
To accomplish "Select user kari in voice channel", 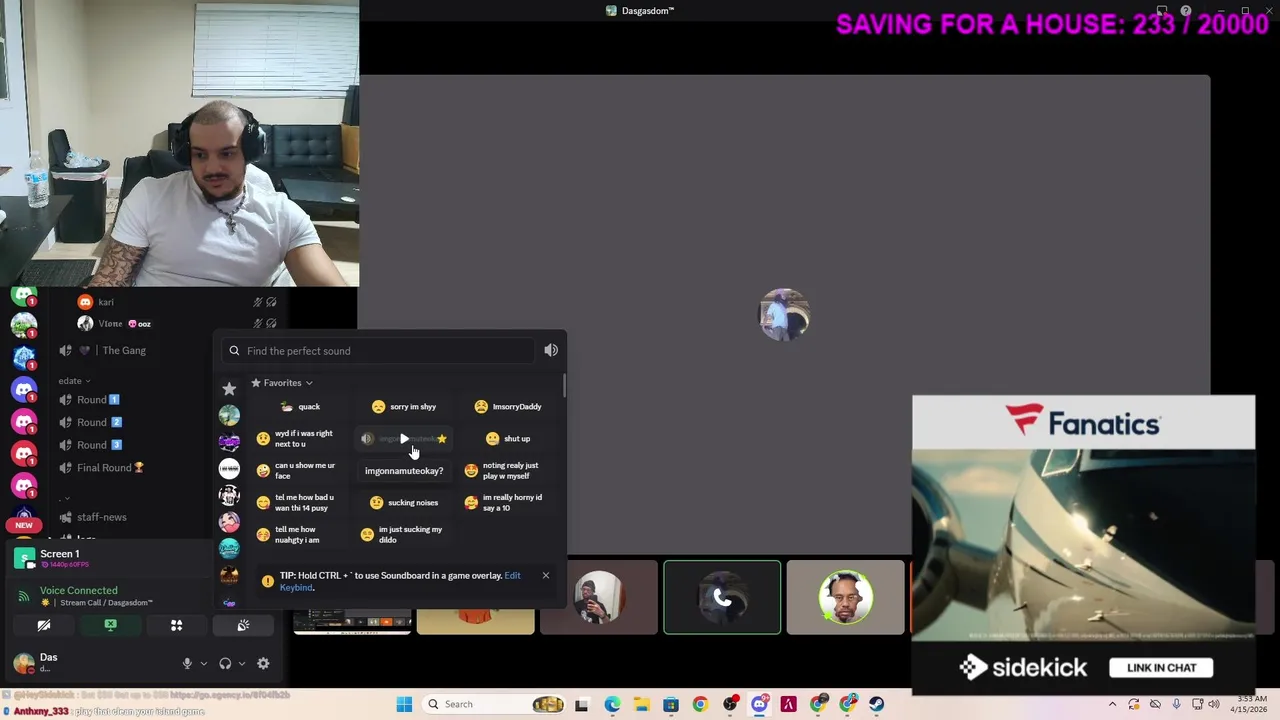I will tap(95, 302).
